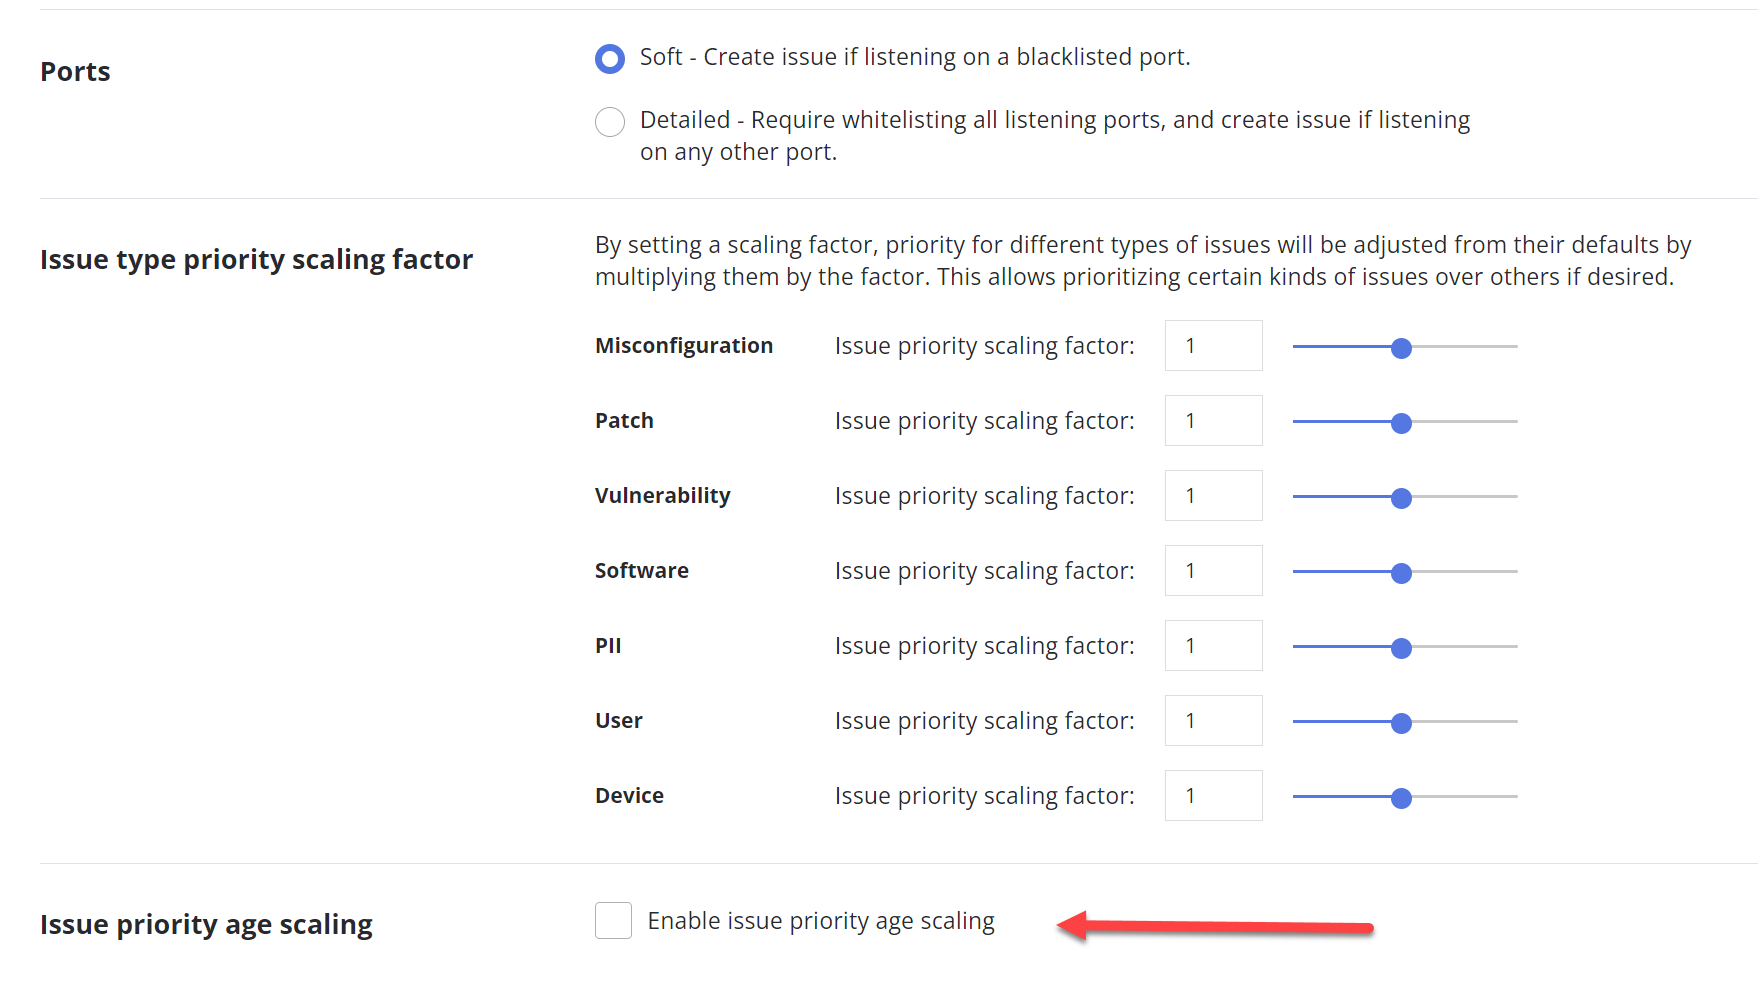This screenshot has height=989, width=1758.
Task: Click the Device priority slider handle
Action: pos(1402,798)
